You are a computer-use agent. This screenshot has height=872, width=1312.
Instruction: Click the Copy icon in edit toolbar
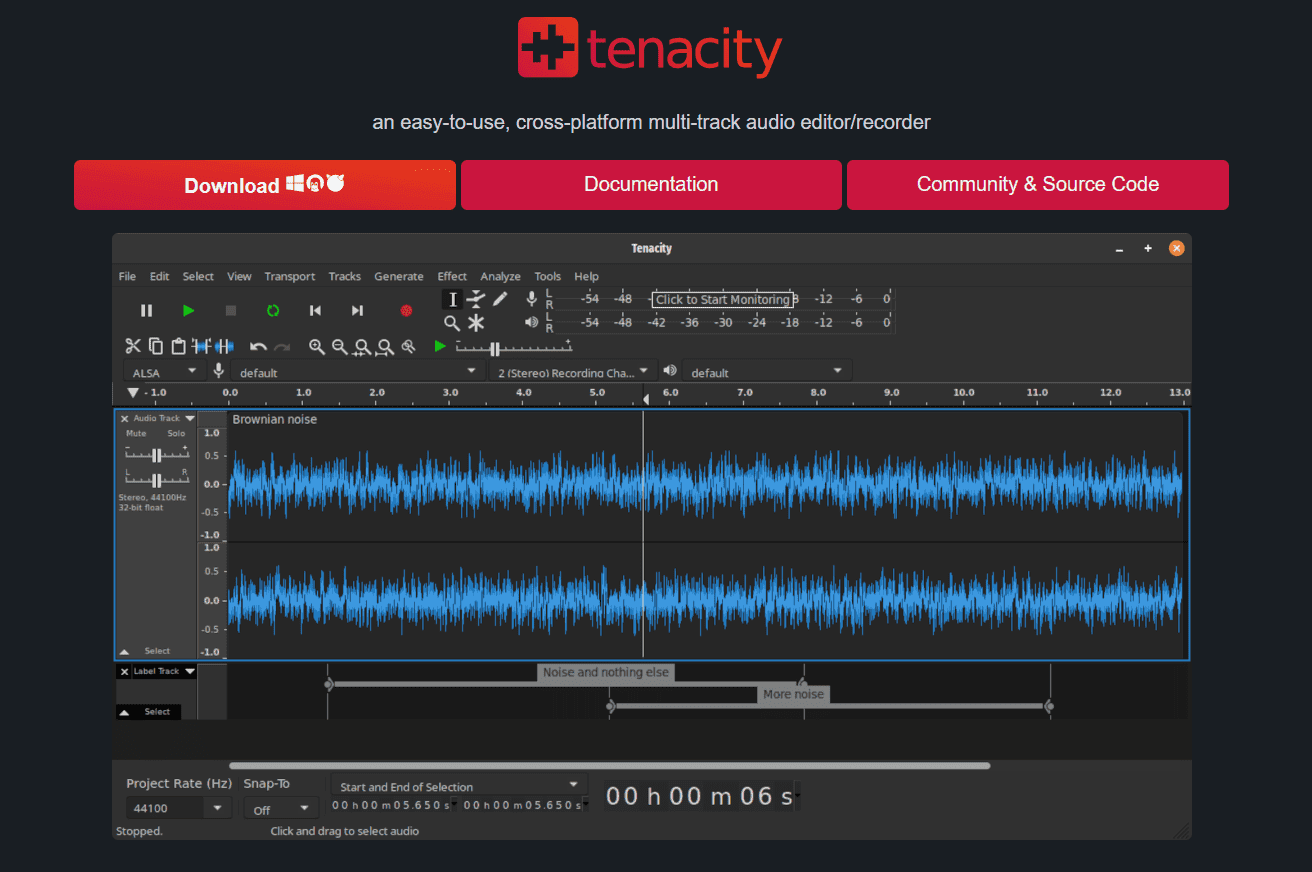156,346
